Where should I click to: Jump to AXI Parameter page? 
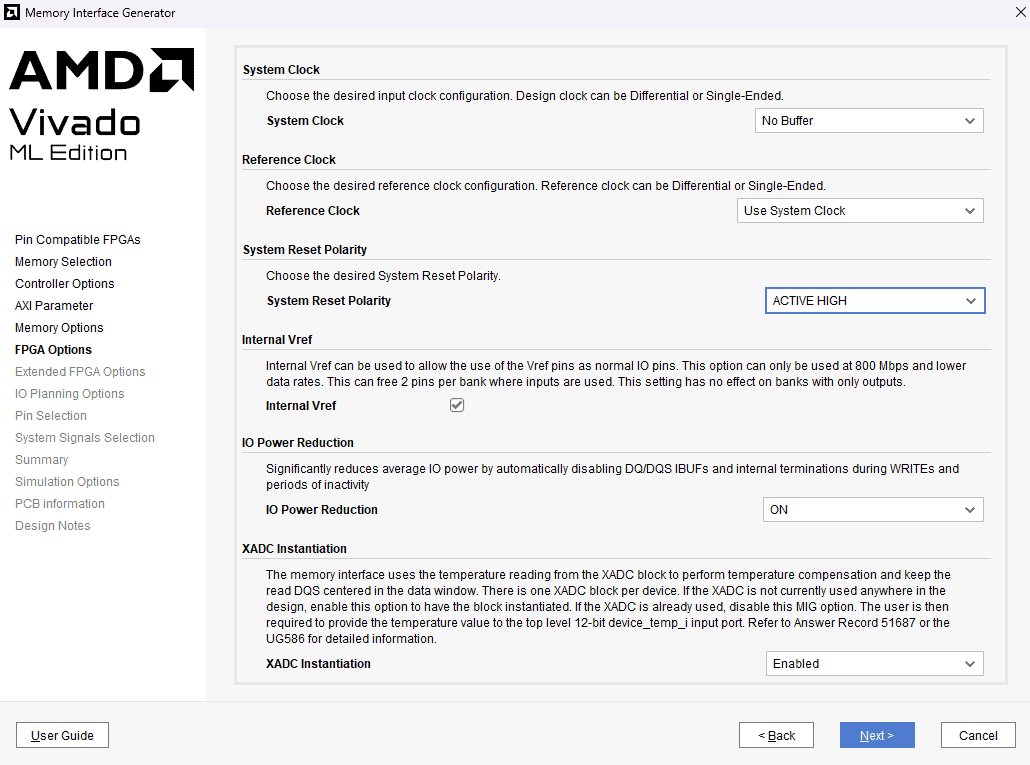pos(54,306)
